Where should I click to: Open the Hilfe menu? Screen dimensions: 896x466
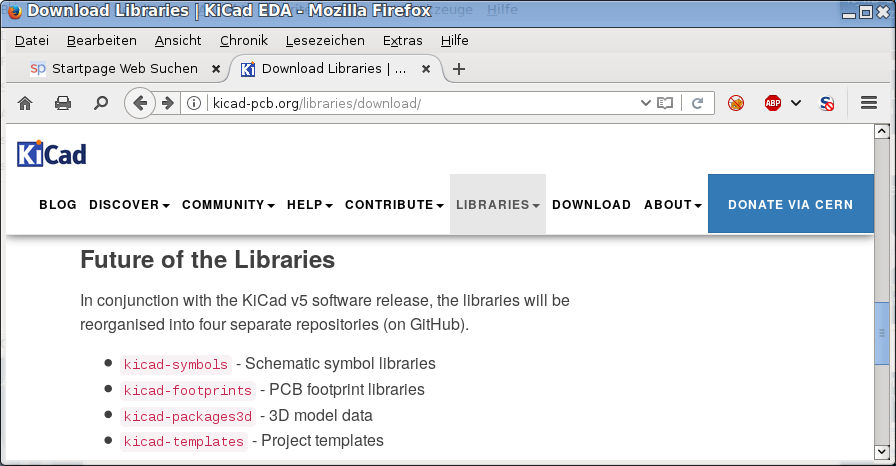(x=455, y=41)
